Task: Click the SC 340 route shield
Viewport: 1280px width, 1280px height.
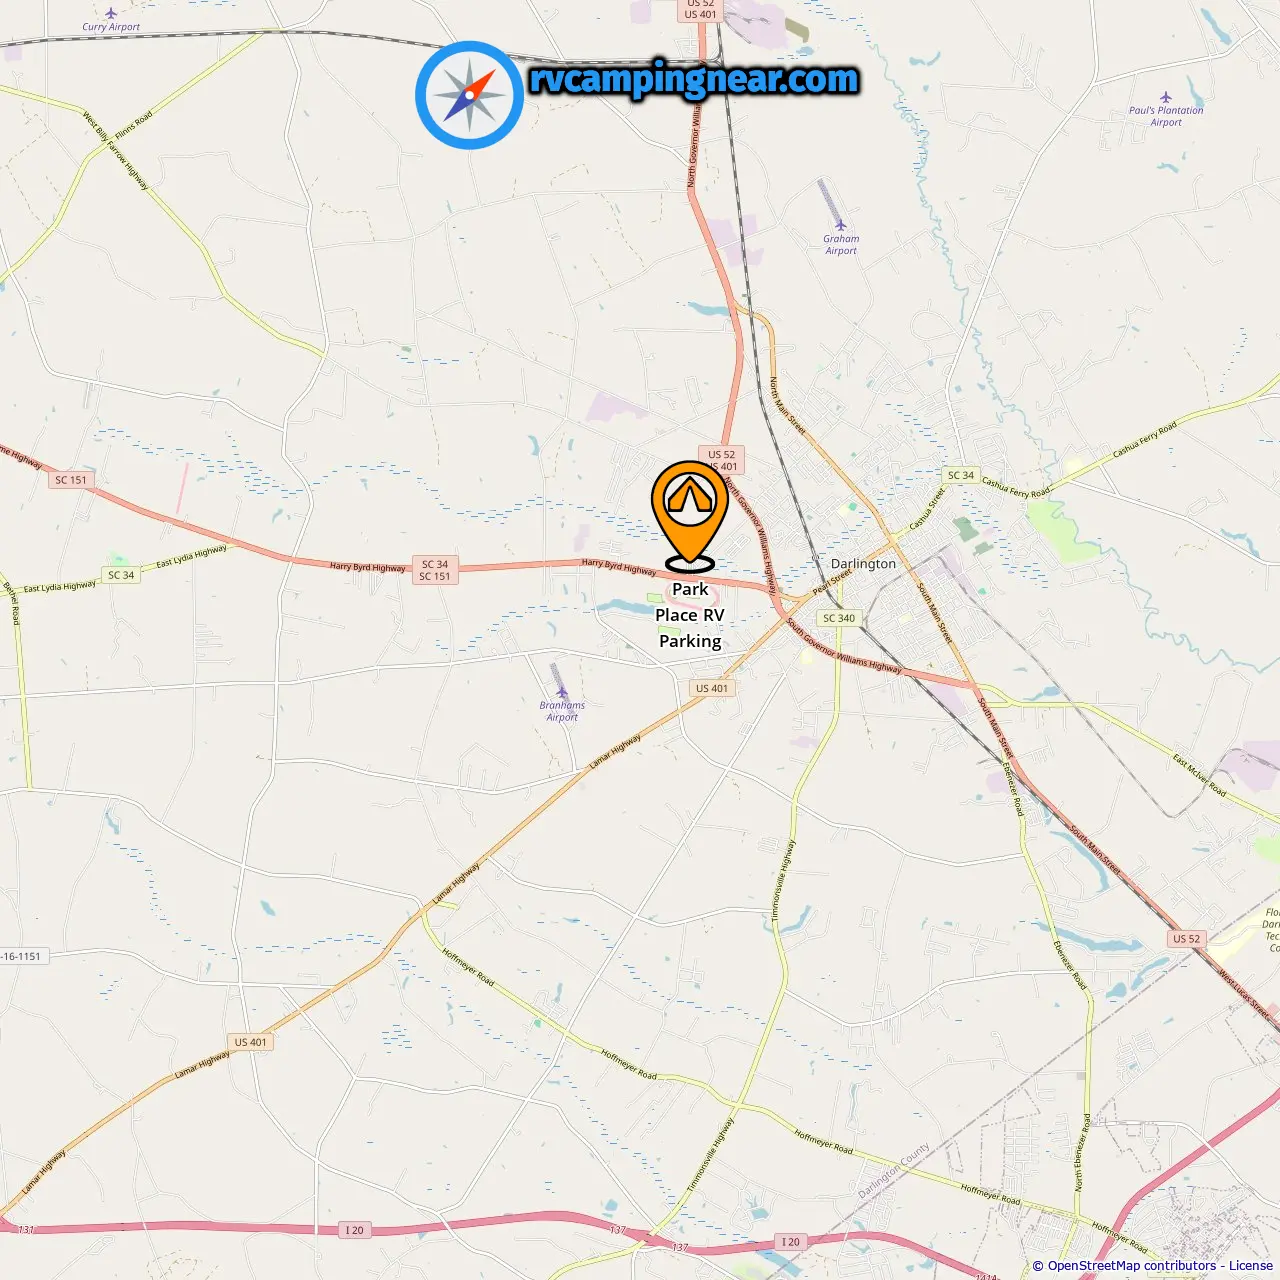Action: 839,618
